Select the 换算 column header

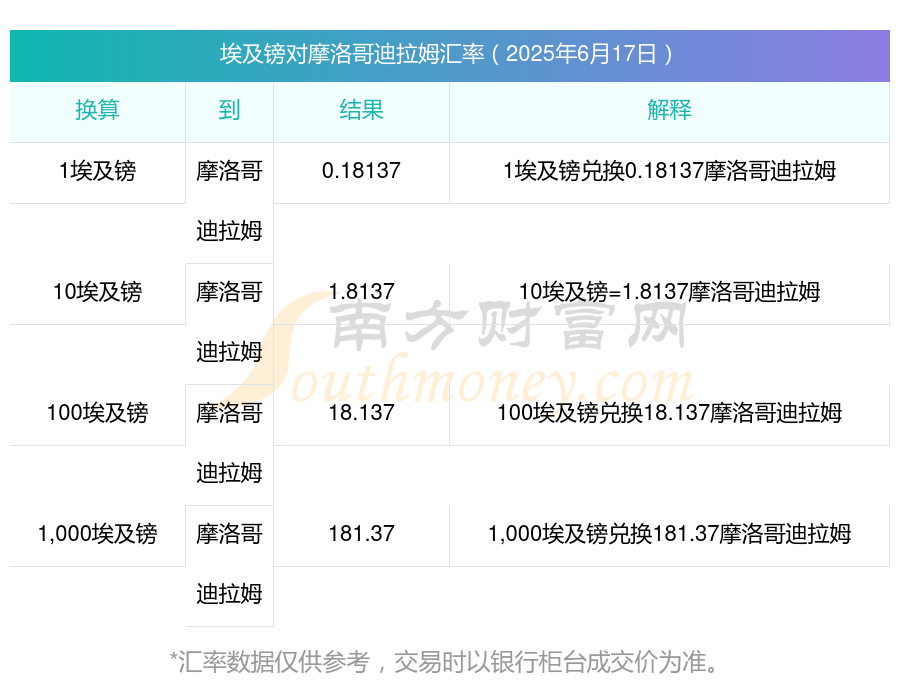tap(98, 110)
